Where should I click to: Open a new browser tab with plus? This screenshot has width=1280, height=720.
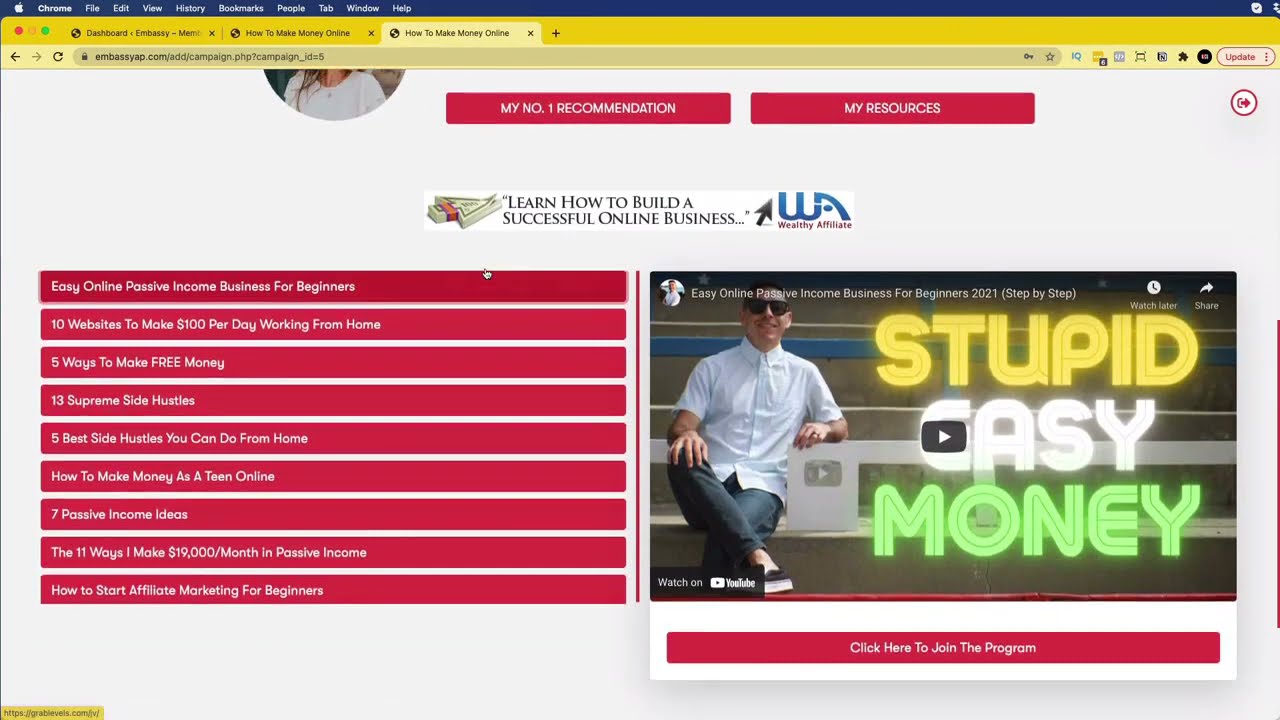556,33
